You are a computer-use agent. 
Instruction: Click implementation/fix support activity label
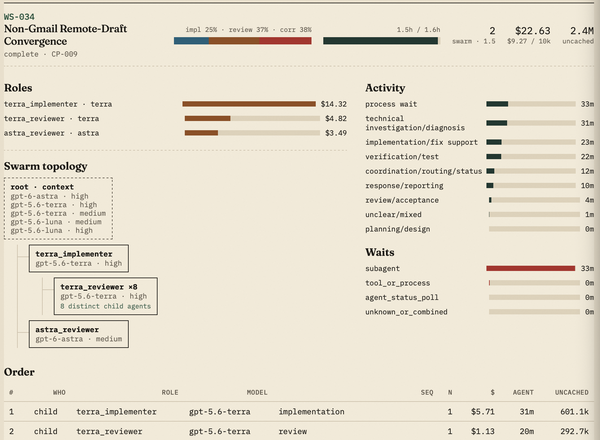click(x=421, y=142)
